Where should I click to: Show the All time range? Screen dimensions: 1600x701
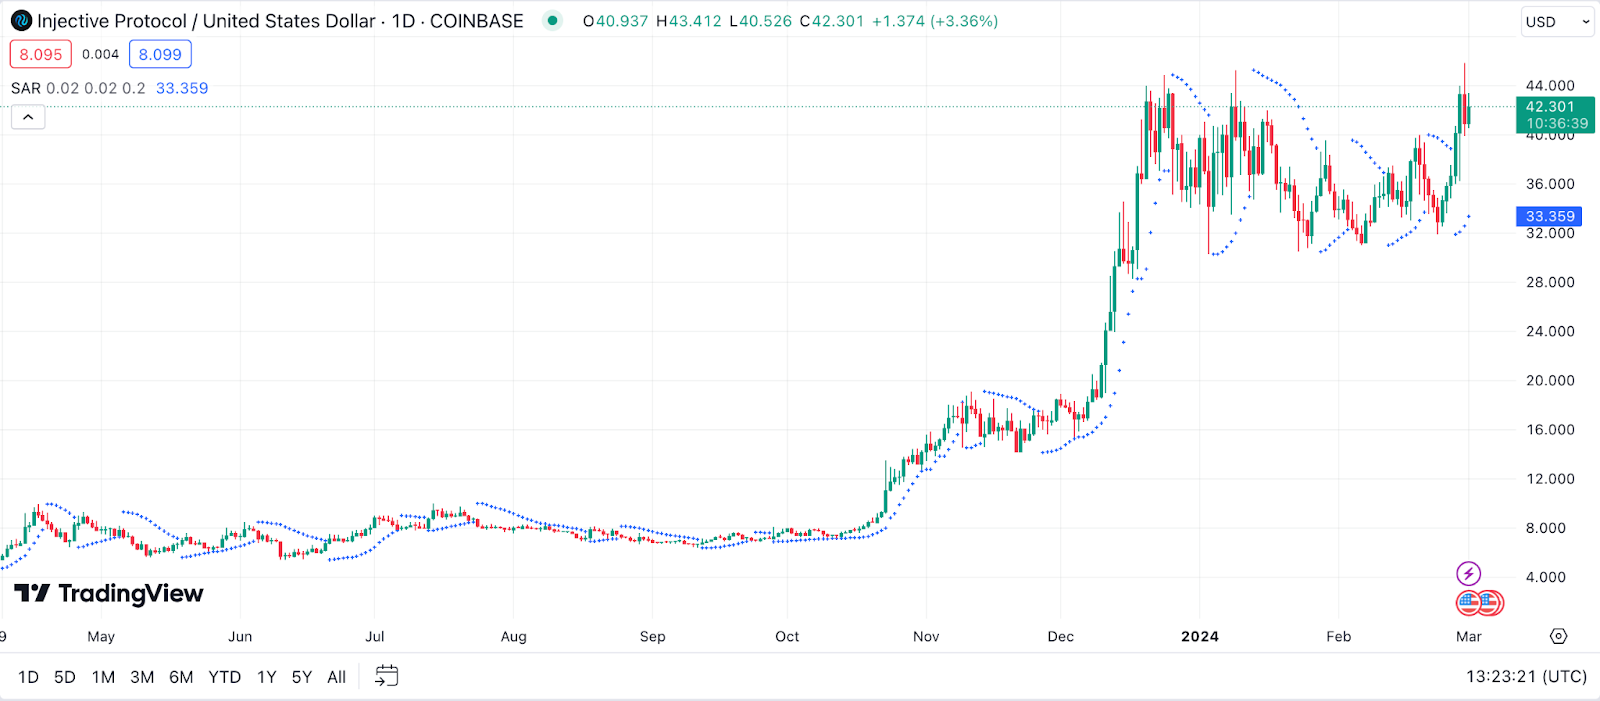coord(337,677)
